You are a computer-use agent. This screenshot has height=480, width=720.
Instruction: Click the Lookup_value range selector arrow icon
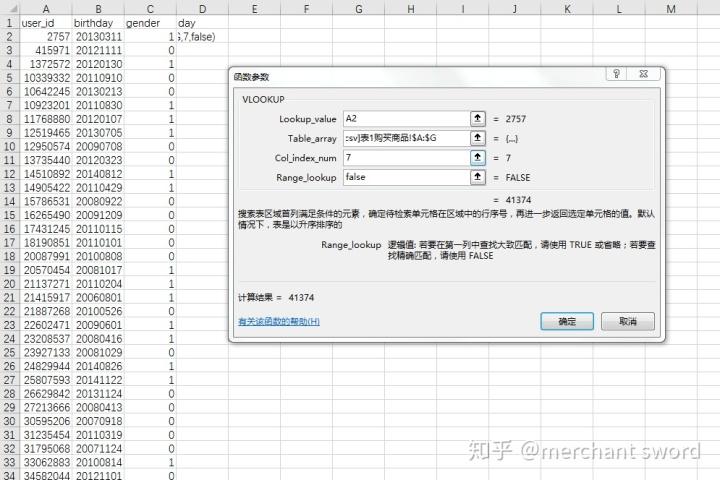[x=478, y=119]
